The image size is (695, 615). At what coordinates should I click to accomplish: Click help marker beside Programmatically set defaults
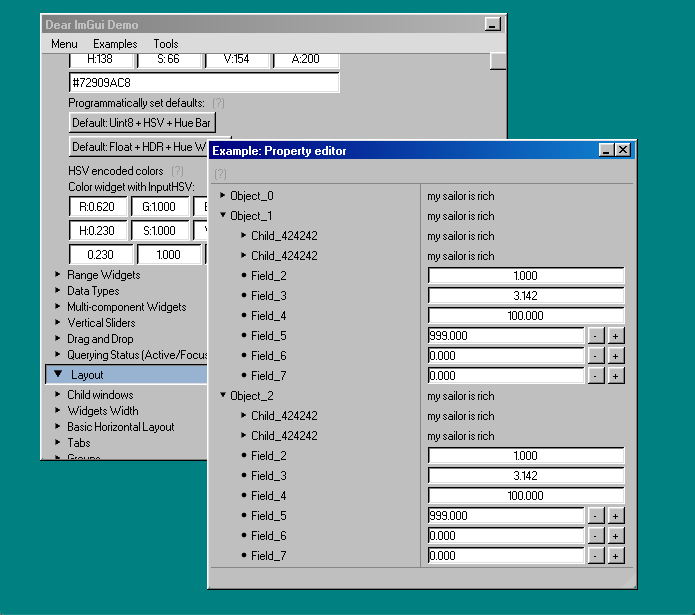coord(218,103)
